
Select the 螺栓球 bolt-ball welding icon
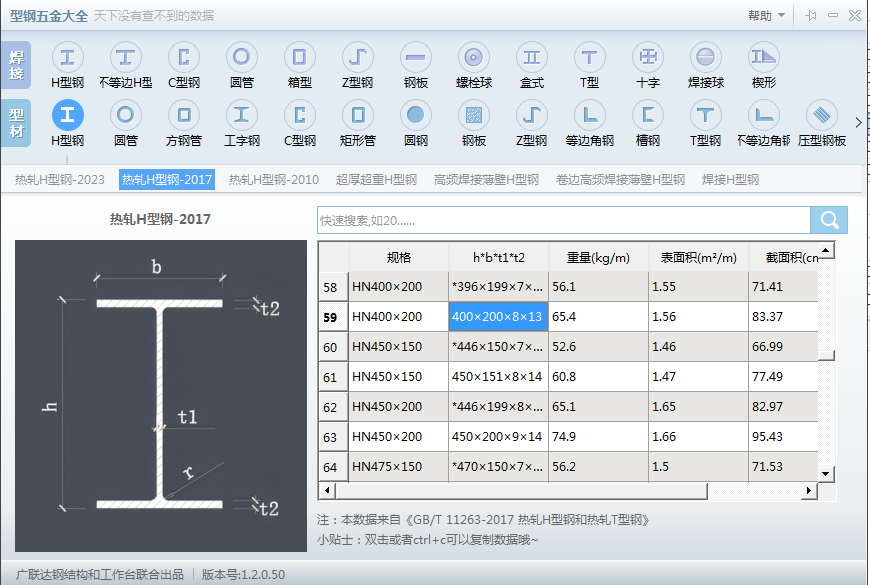[x=473, y=58]
